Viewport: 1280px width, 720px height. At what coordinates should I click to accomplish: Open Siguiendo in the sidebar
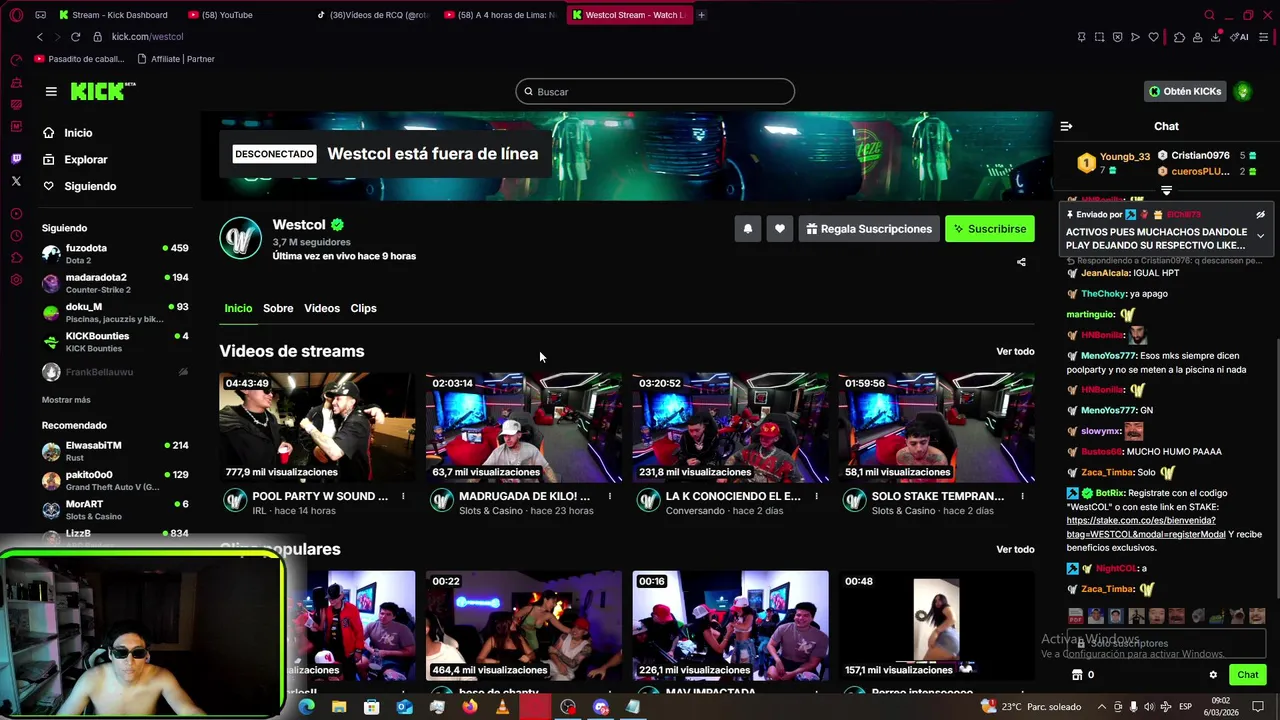90,186
